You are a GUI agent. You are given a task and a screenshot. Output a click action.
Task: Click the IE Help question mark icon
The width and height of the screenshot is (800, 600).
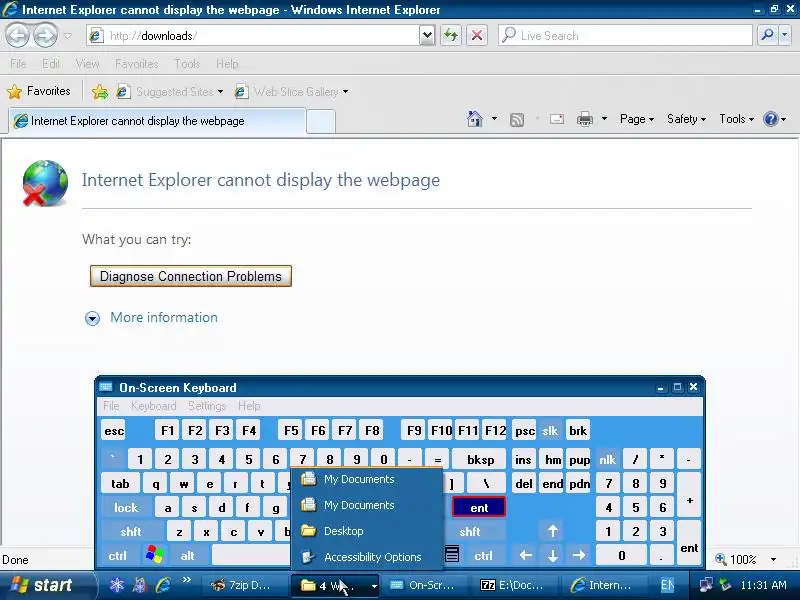point(770,119)
